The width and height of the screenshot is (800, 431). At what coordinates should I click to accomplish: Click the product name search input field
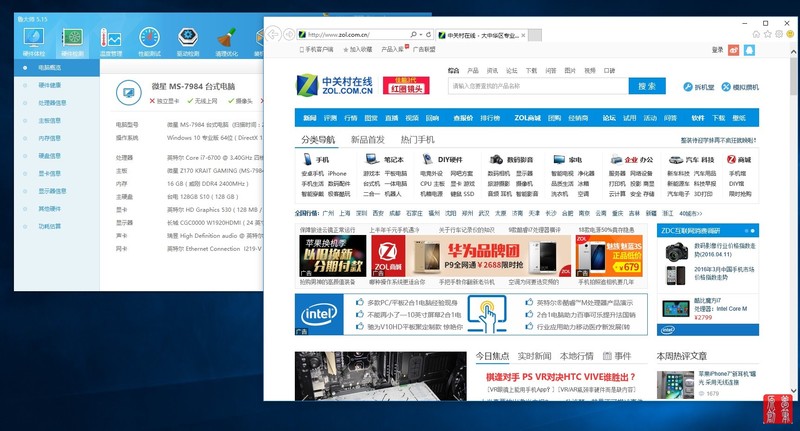pos(538,86)
